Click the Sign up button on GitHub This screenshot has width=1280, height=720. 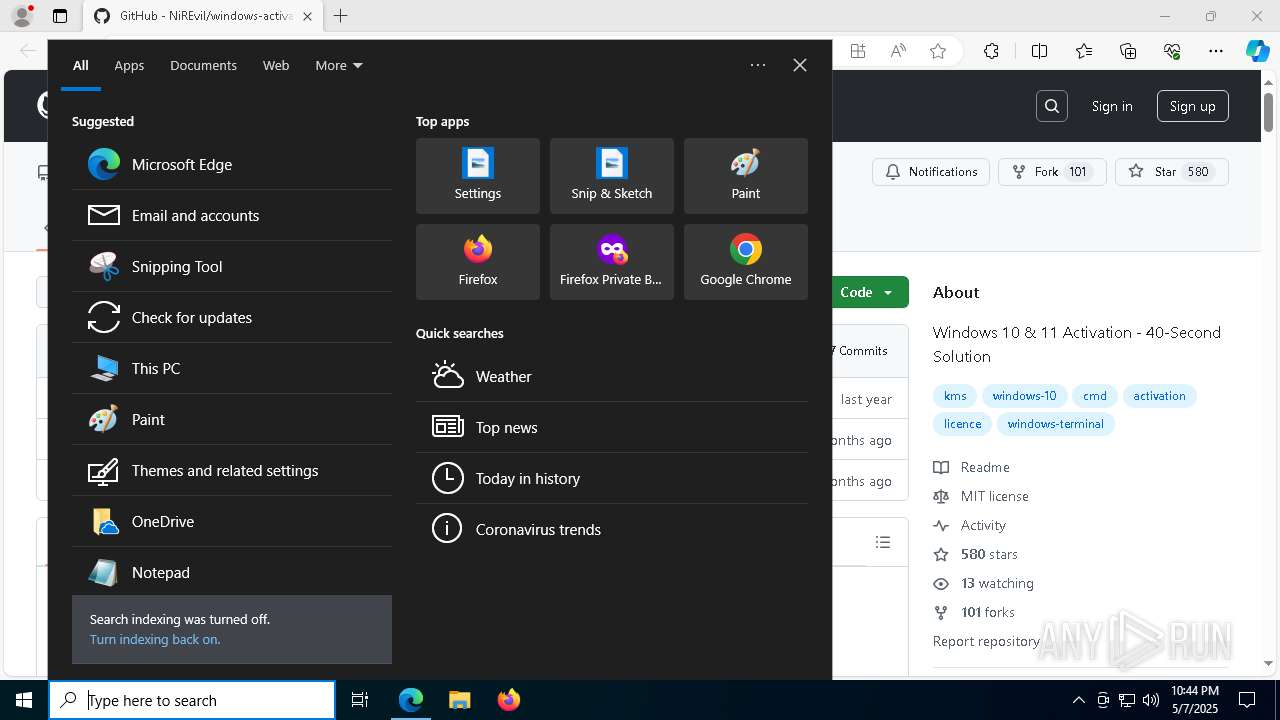tap(1193, 106)
